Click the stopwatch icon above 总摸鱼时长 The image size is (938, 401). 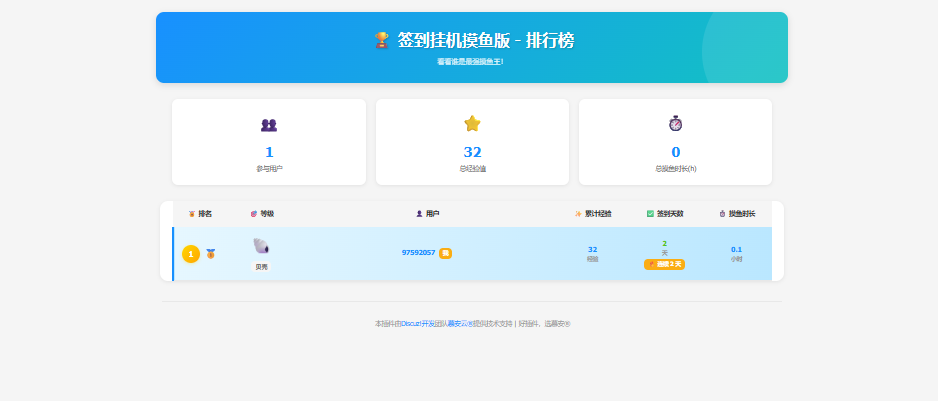pos(675,123)
